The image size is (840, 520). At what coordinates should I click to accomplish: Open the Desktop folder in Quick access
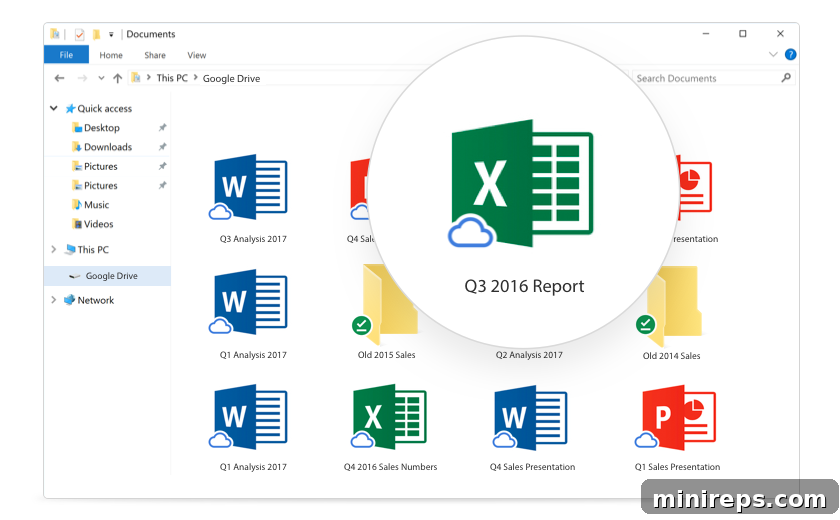pyautogui.click(x=95, y=127)
